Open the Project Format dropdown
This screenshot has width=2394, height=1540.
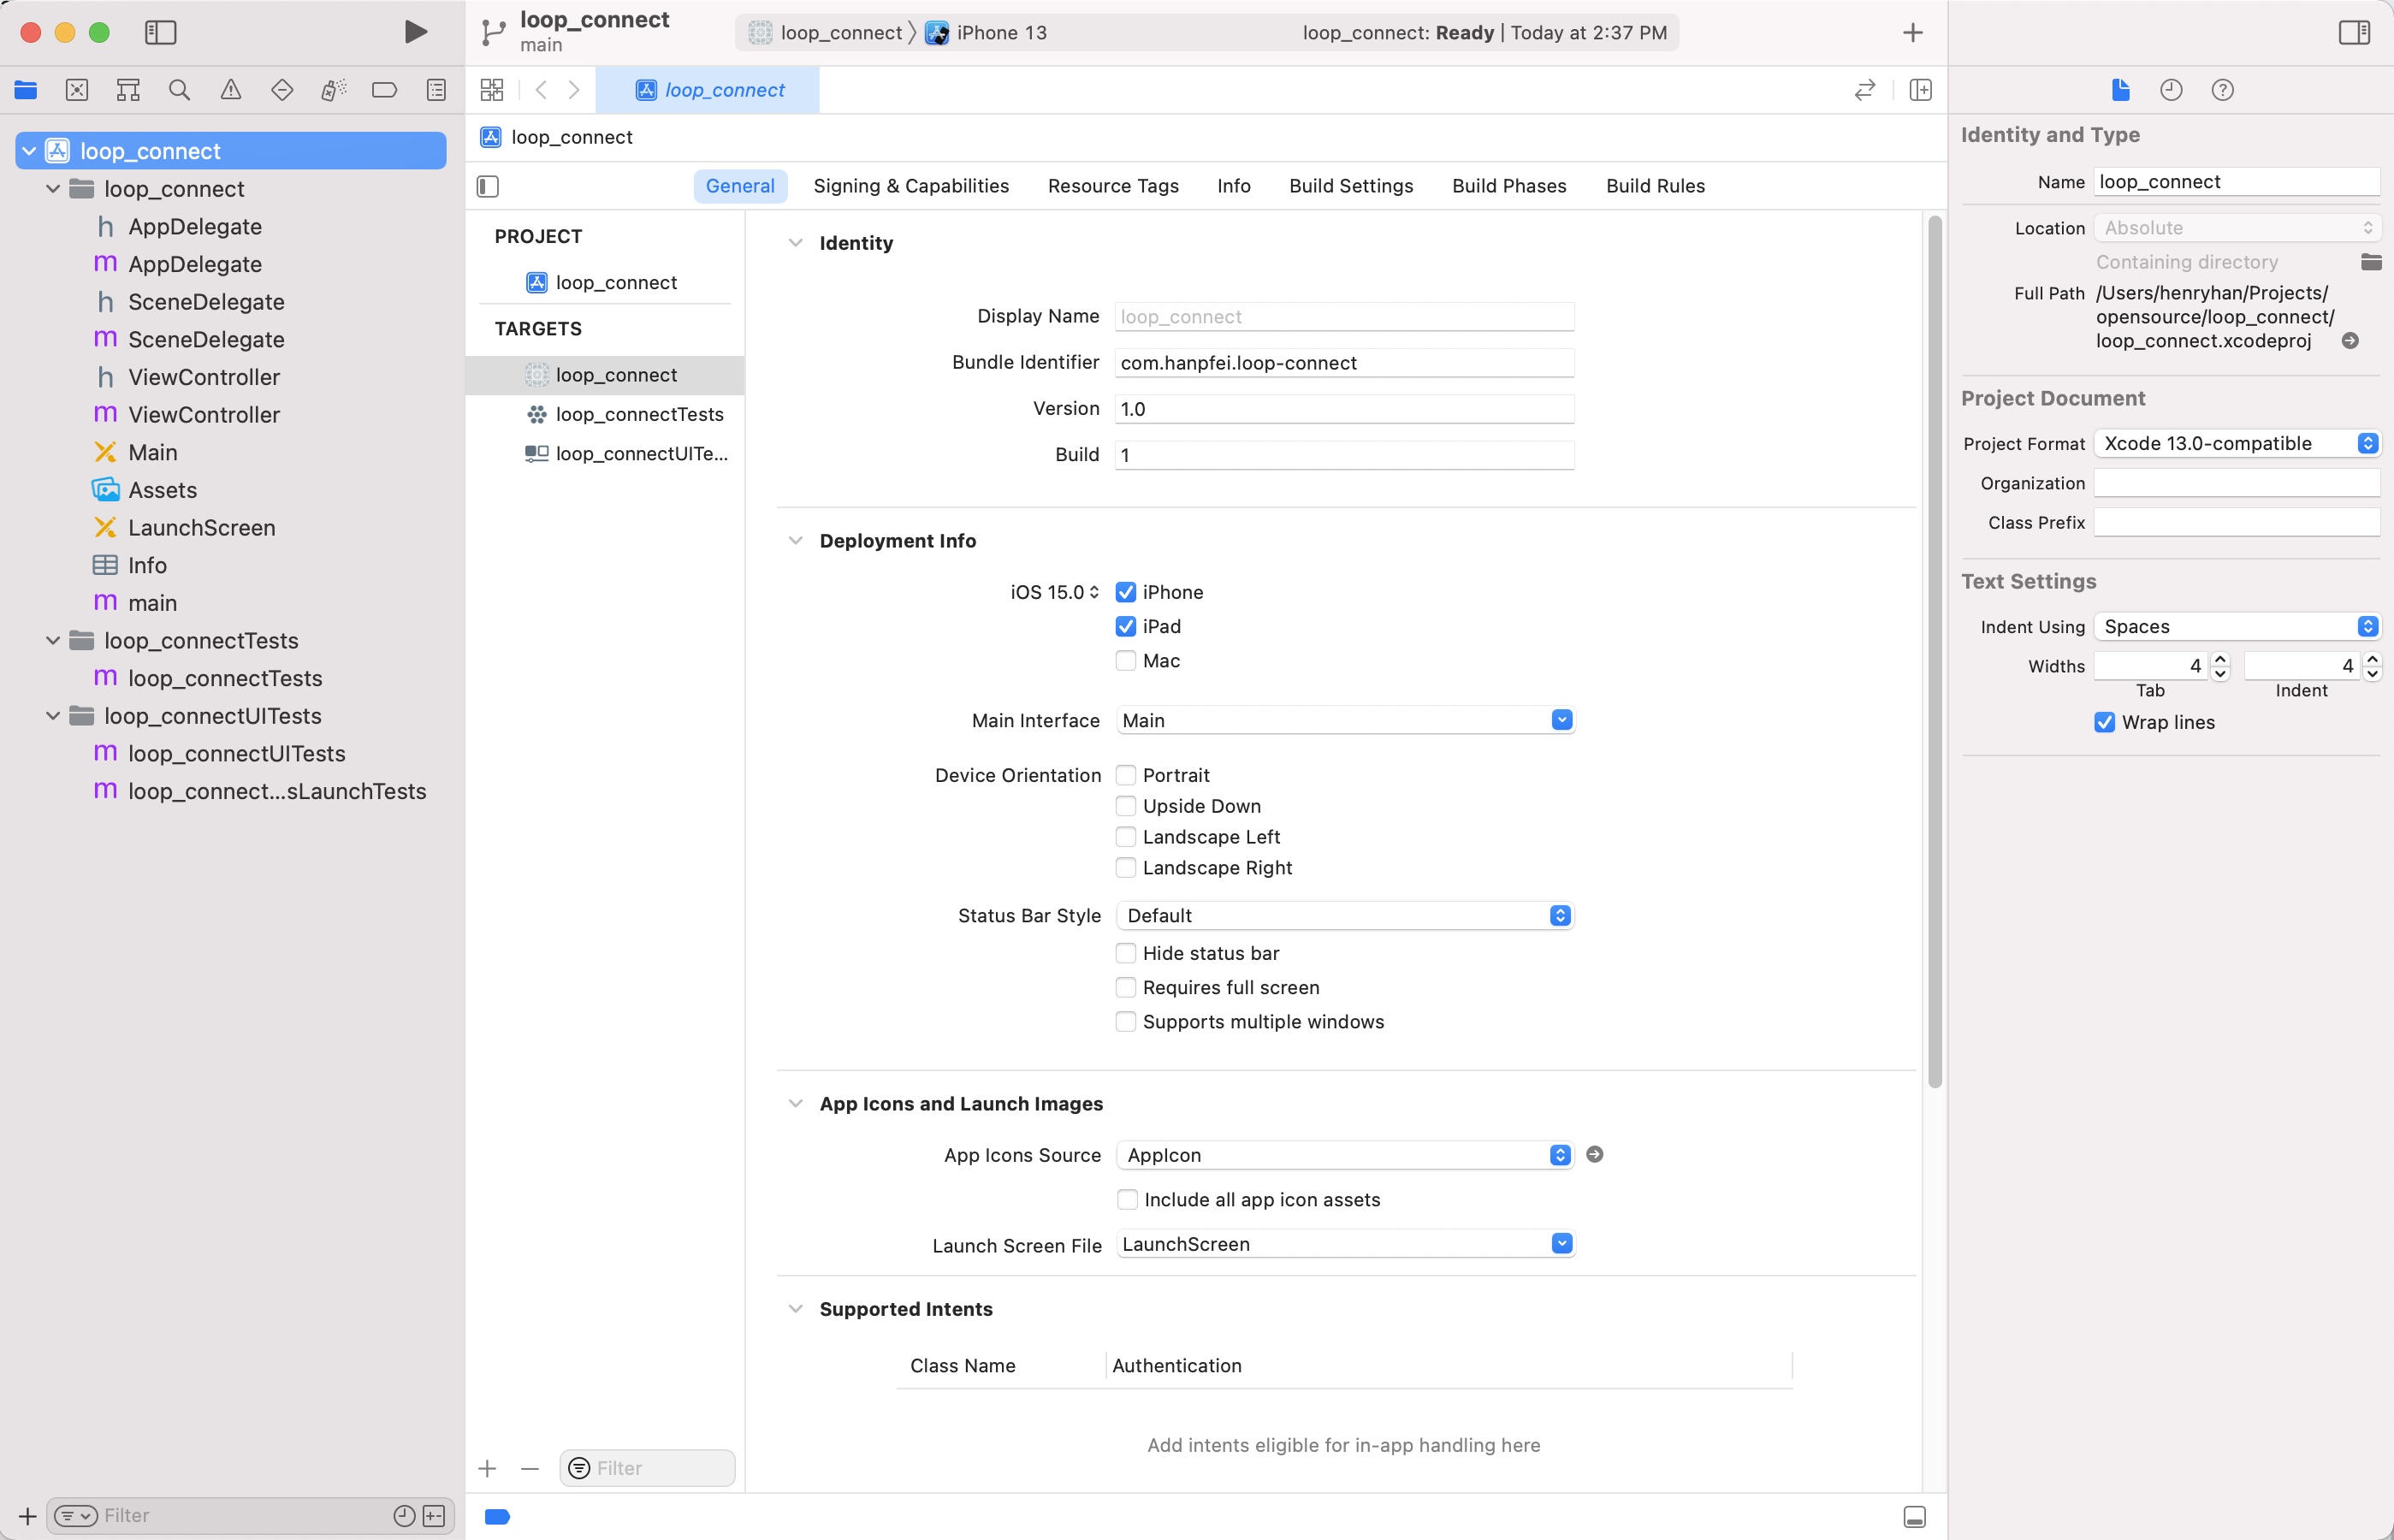coord(2237,443)
